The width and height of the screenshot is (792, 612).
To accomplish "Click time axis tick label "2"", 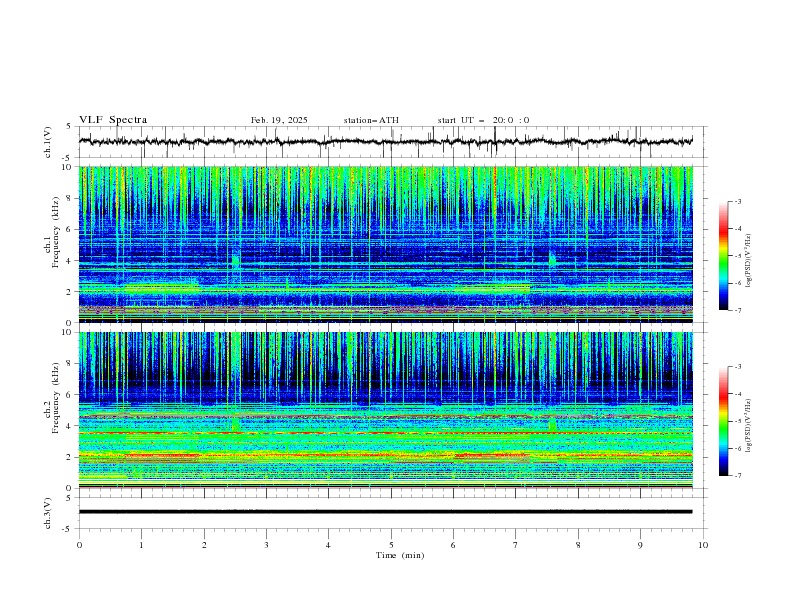I will (x=204, y=545).
